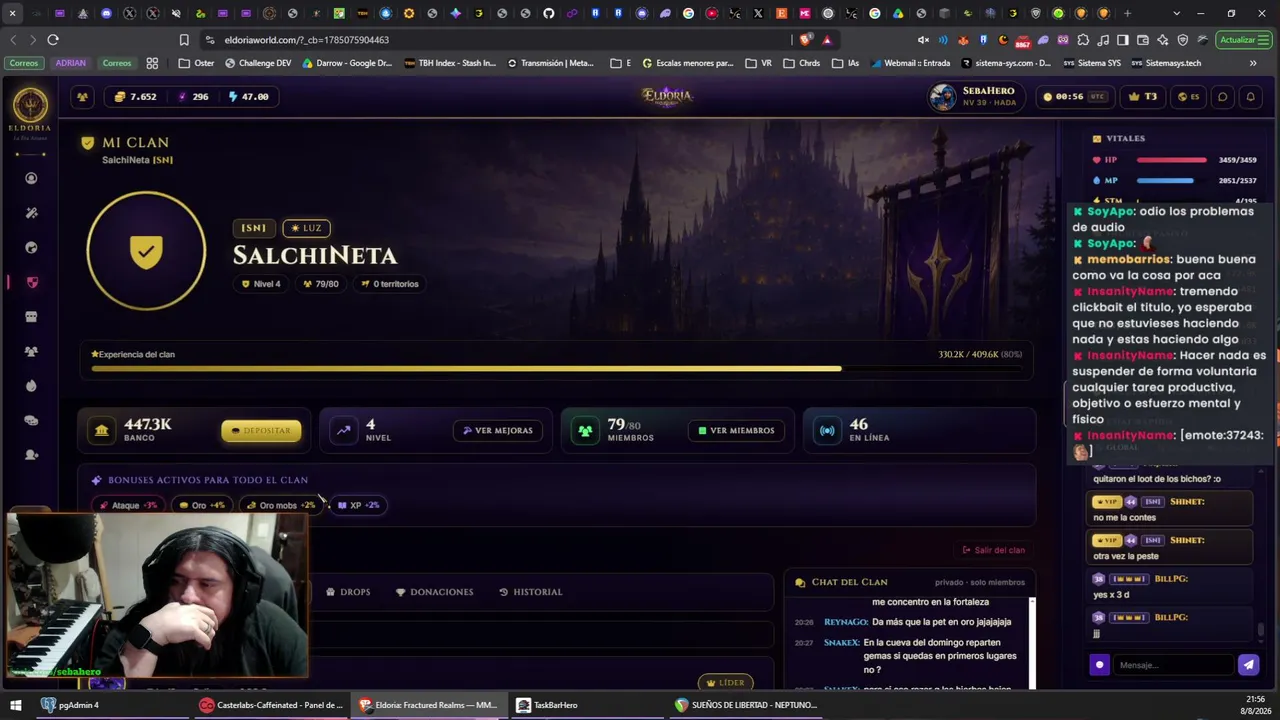Screen dimensions: 1280x720
Task: Open the Webmail :: Entrada bookmark
Action: (x=910, y=63)
